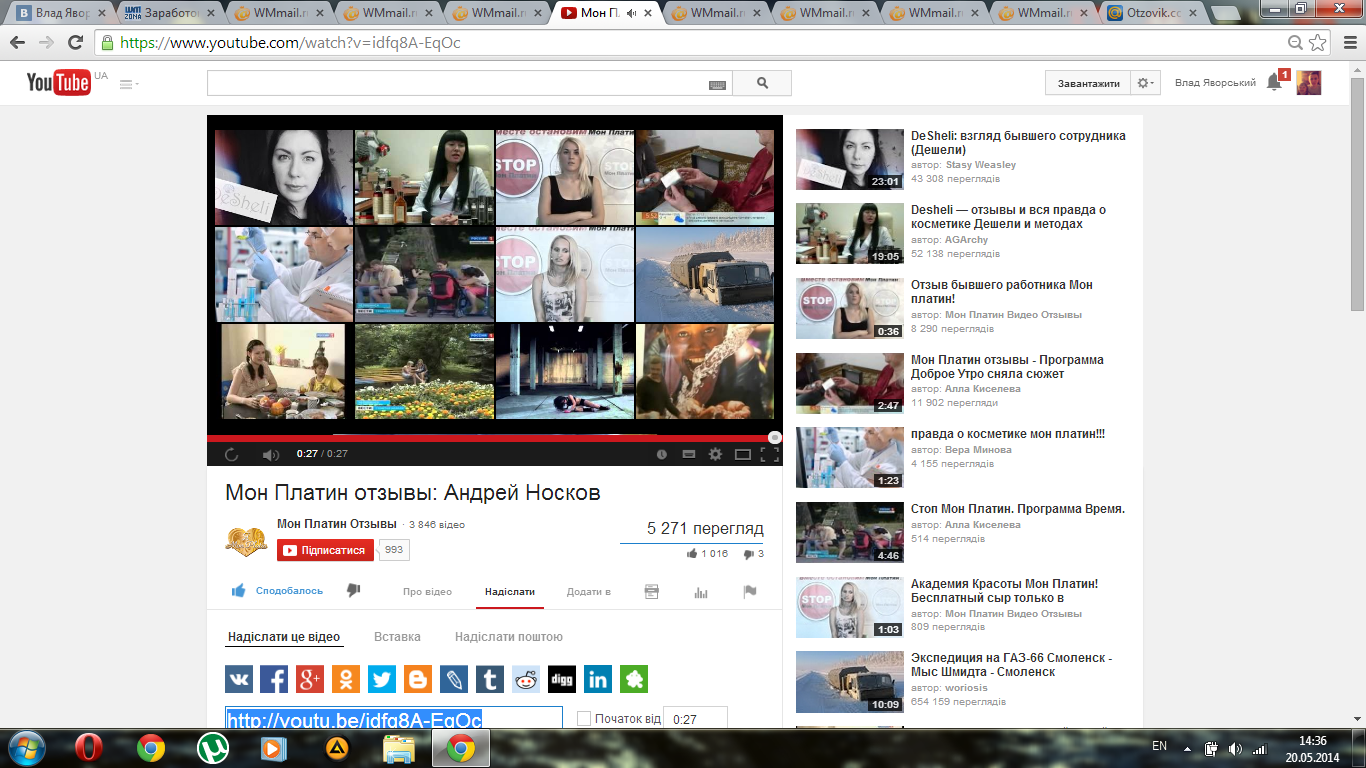Open 'правда о косметике мон платин!!!' video
Viewport: 1366px width, 768px height.
click(1008, 435)
